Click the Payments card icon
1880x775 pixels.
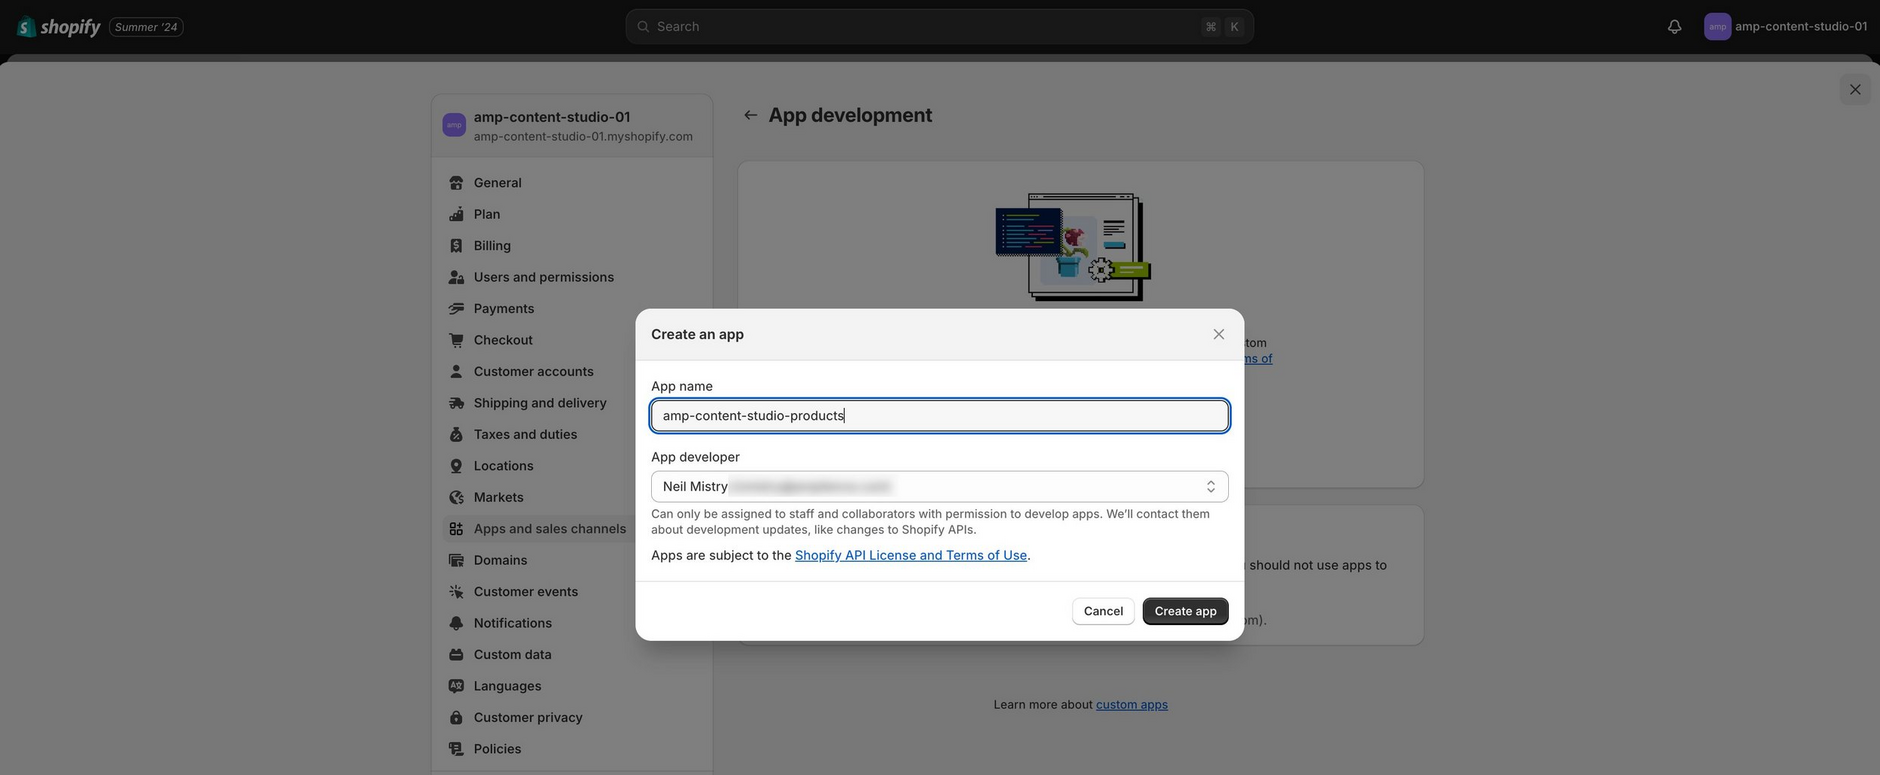point(456,309)
